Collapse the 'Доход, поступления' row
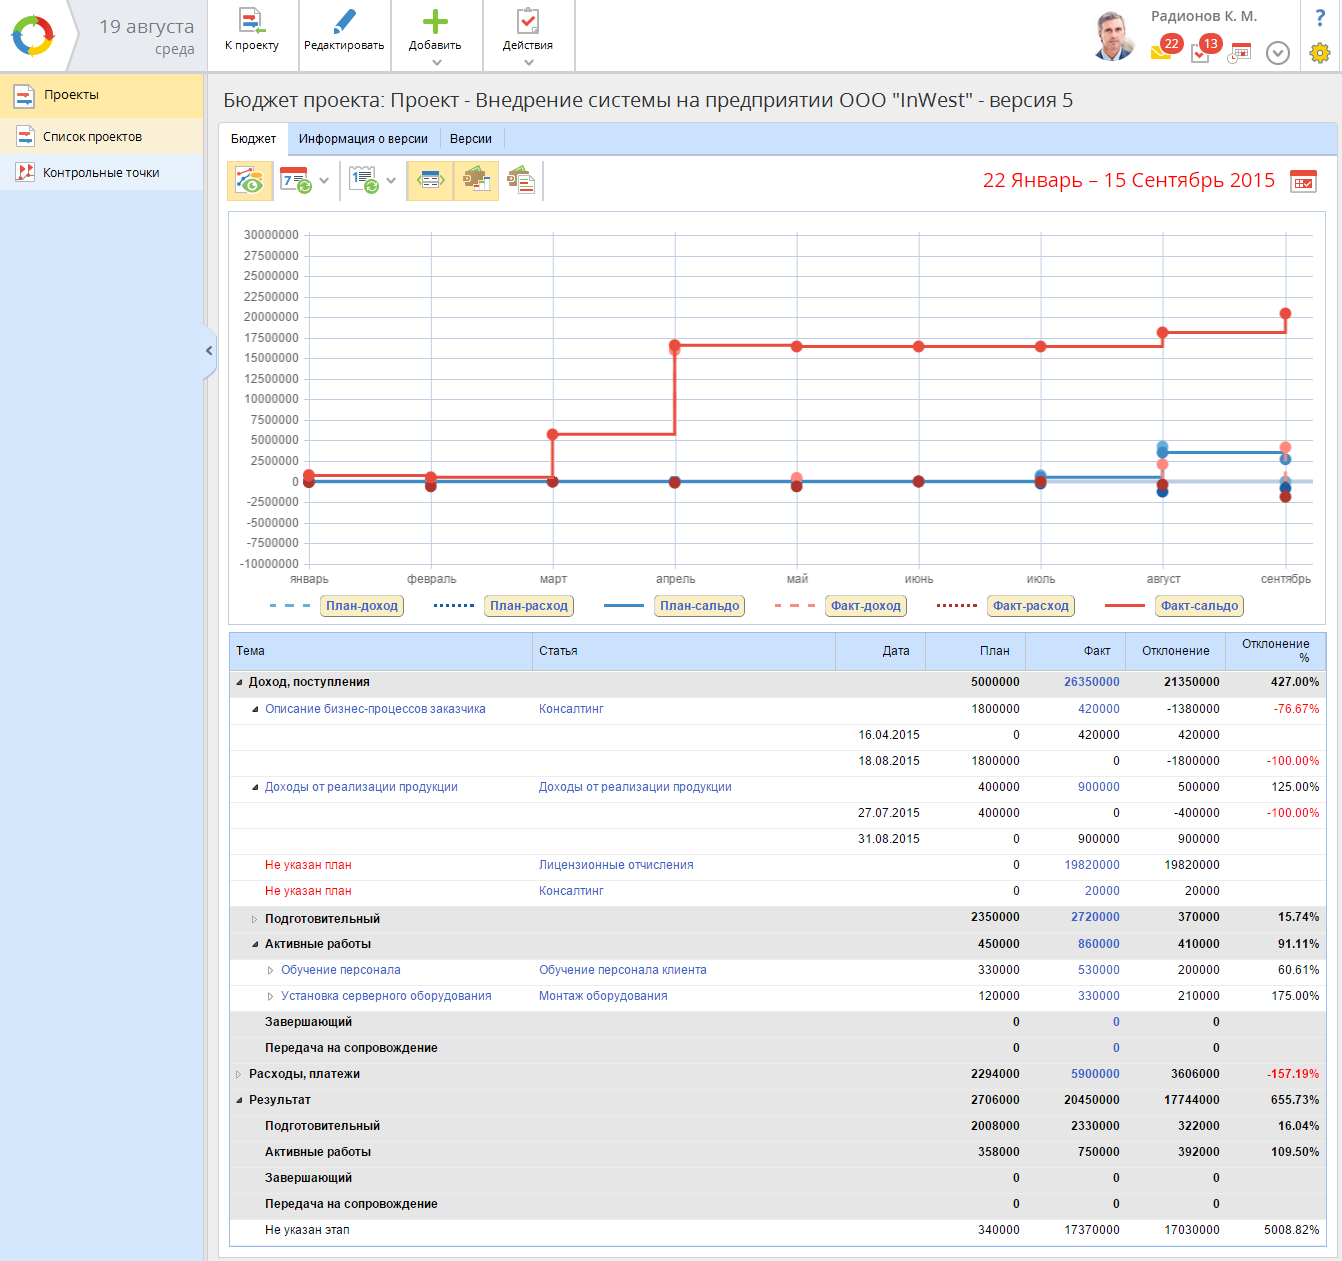The width and height of the screenshot is (1342, 1261). click(x=239, y=683)
